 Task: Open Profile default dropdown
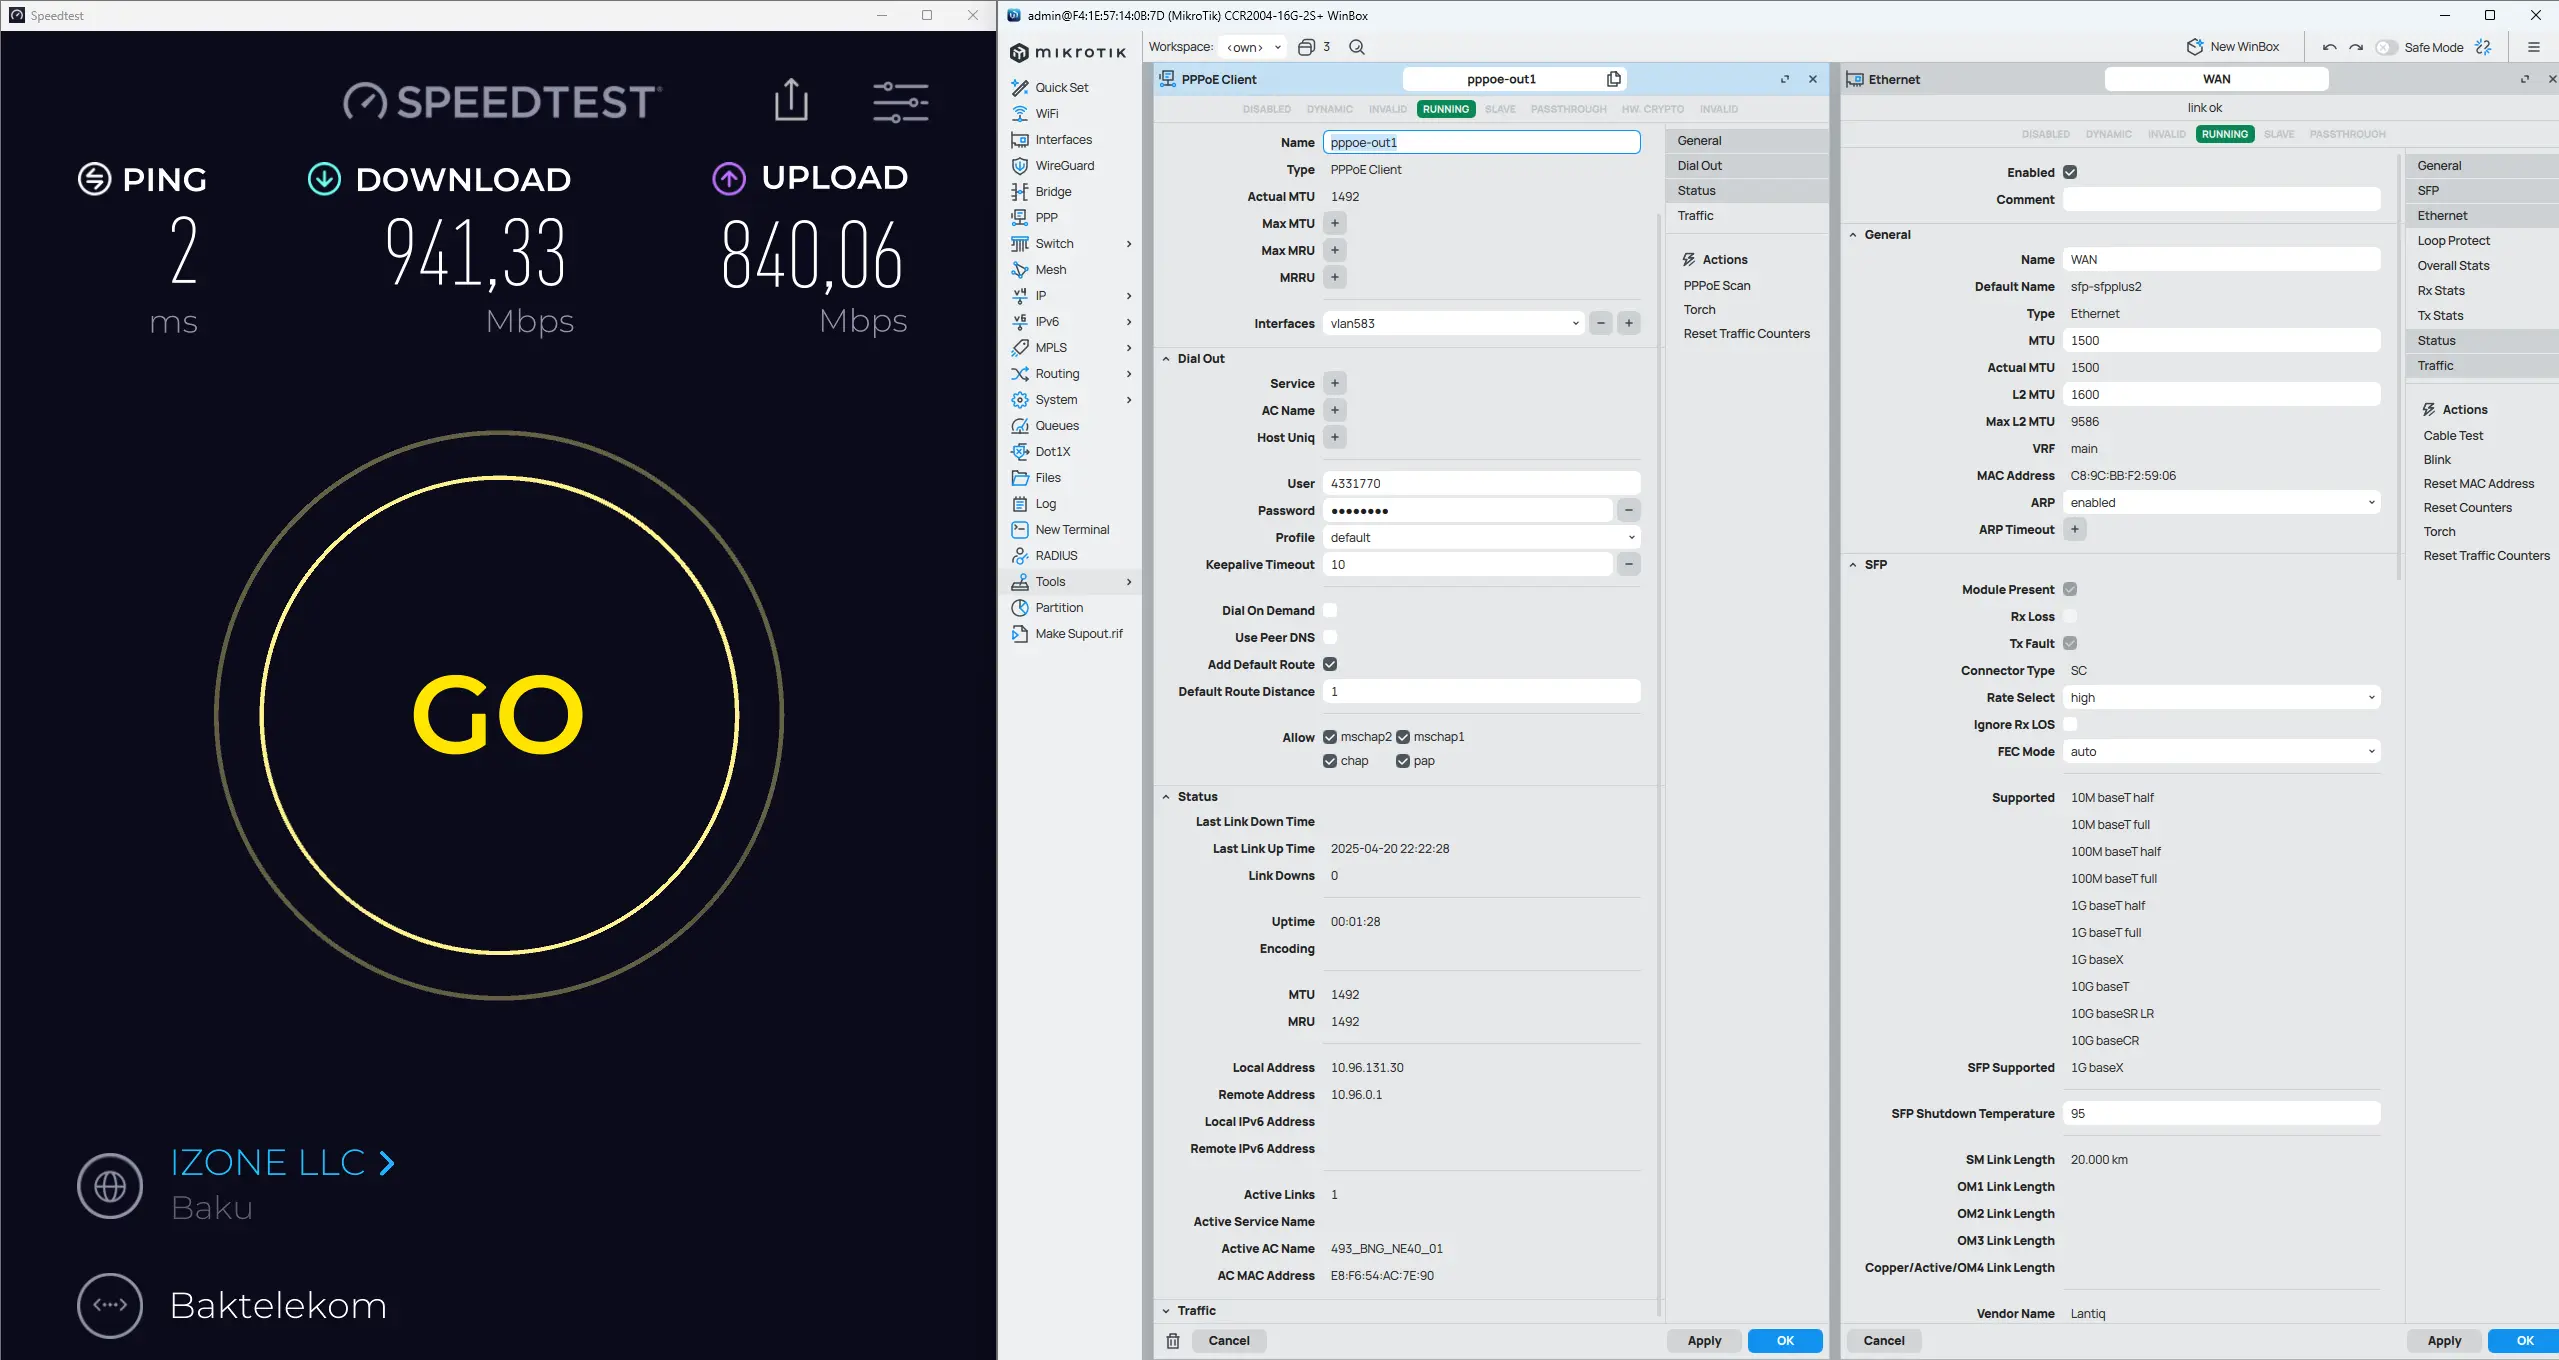pos(1481,537)
